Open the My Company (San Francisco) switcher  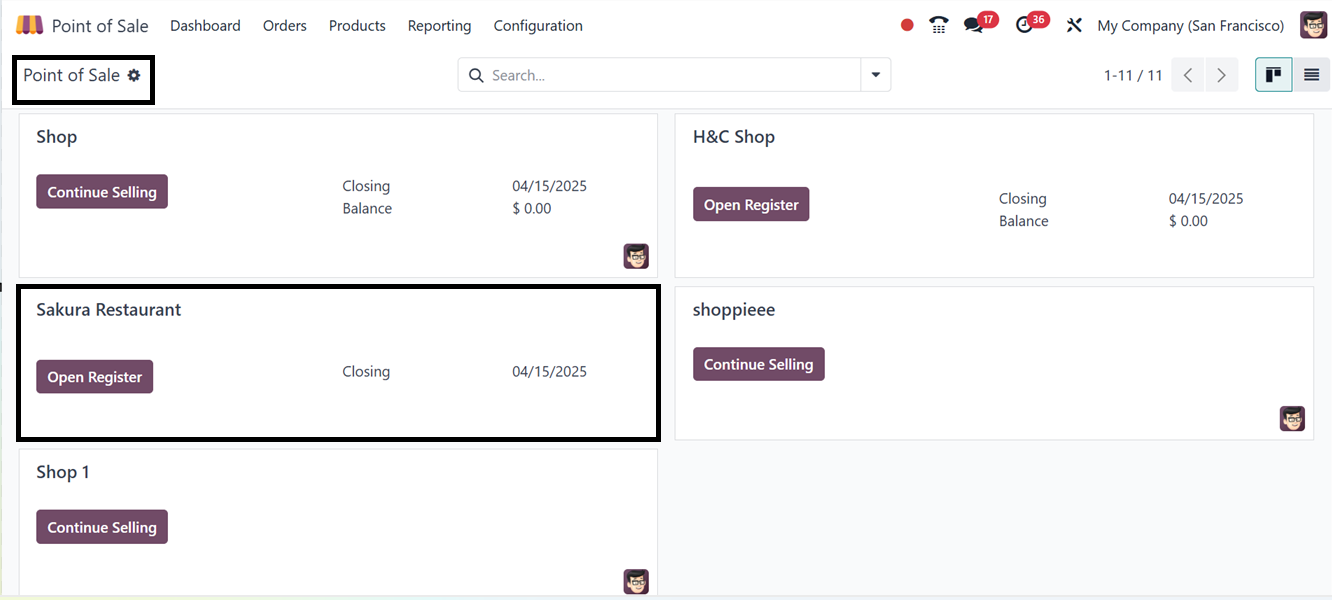(x=1190, y=26)
